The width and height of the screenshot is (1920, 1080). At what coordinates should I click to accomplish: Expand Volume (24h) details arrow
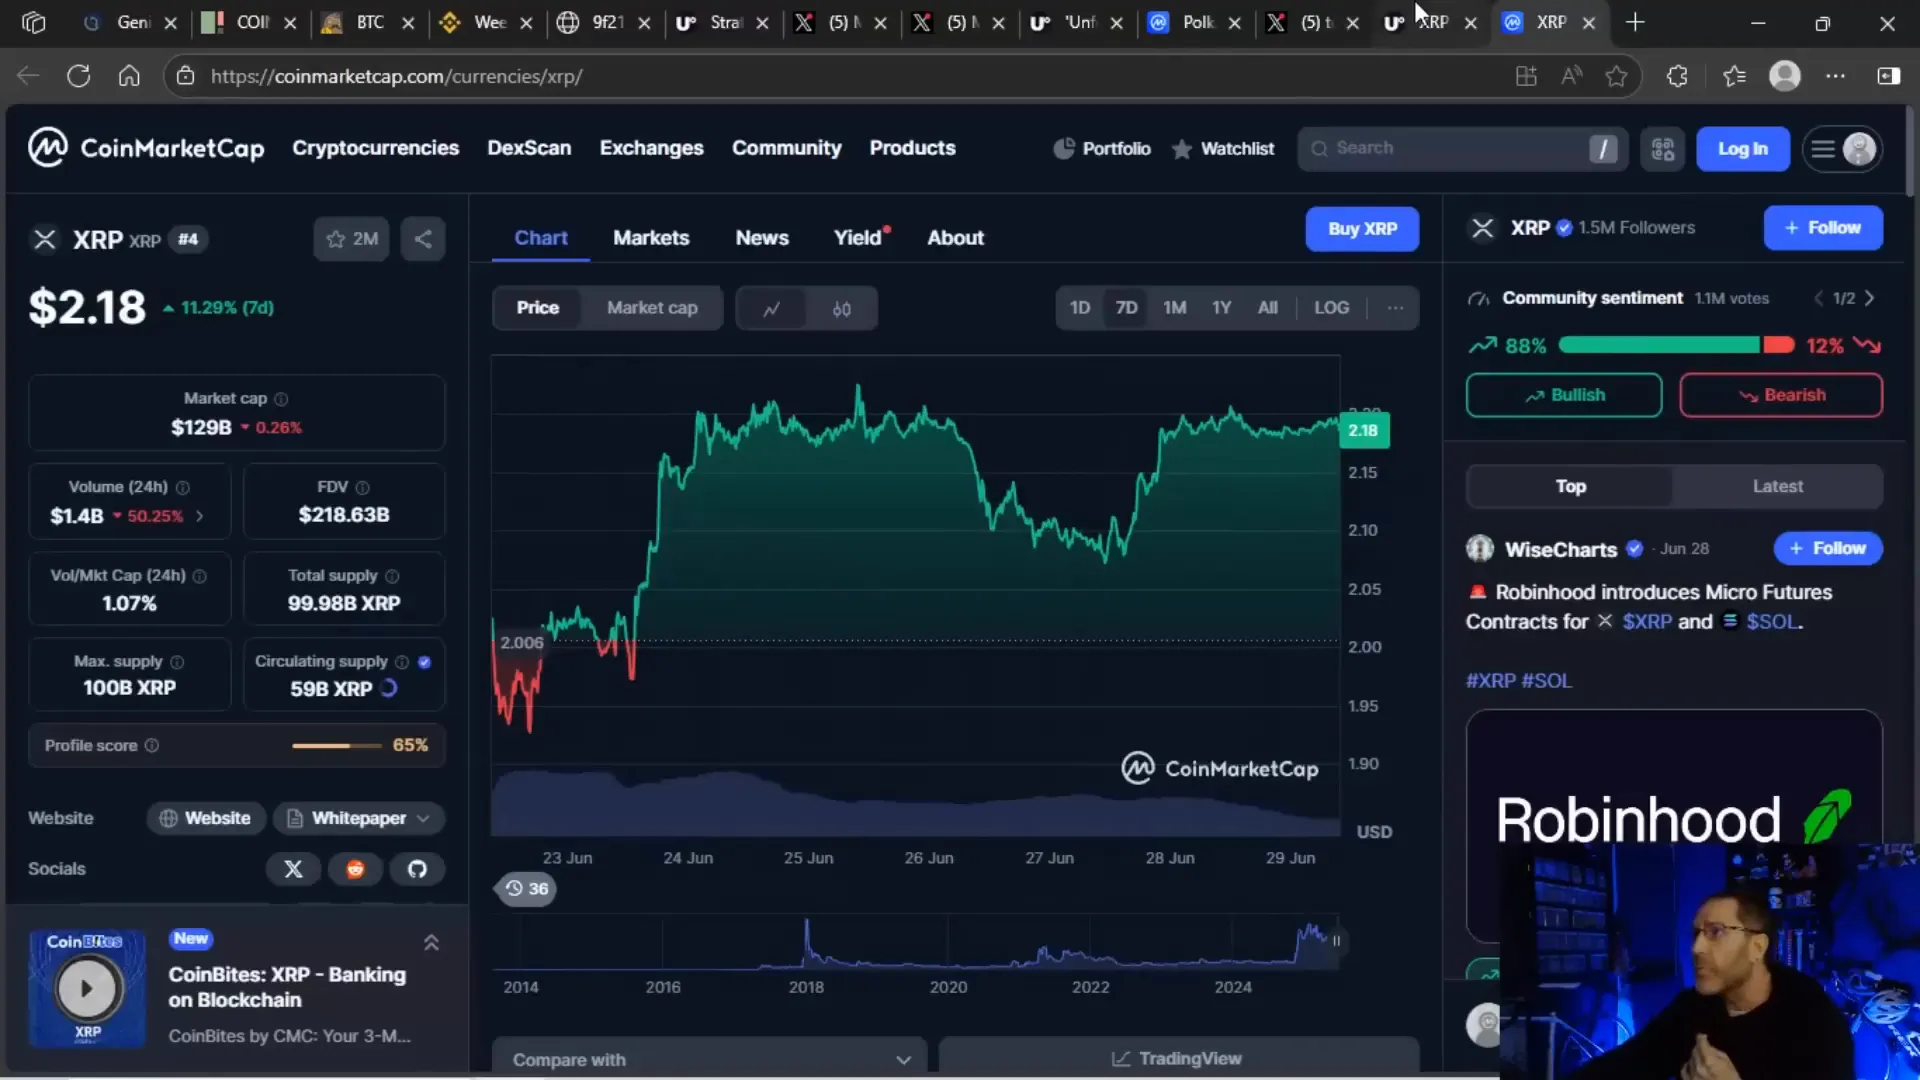200,516
